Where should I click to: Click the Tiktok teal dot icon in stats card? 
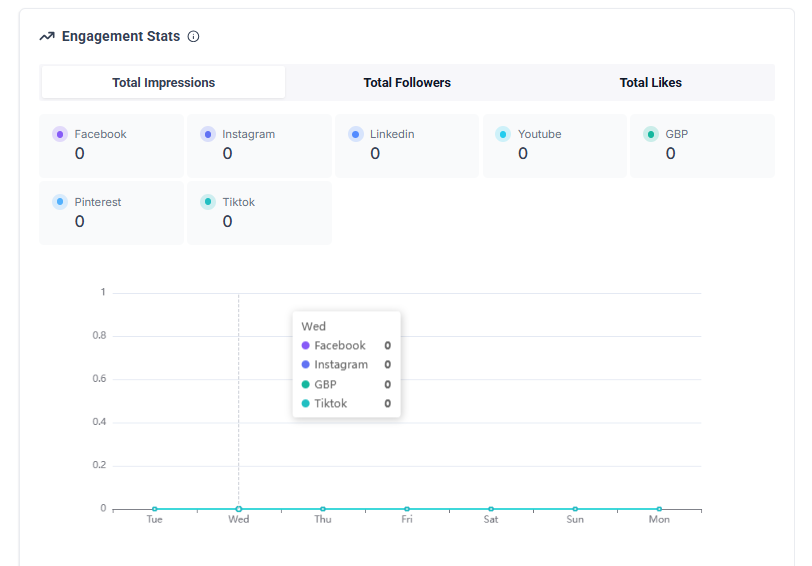(x=208, y=201)
